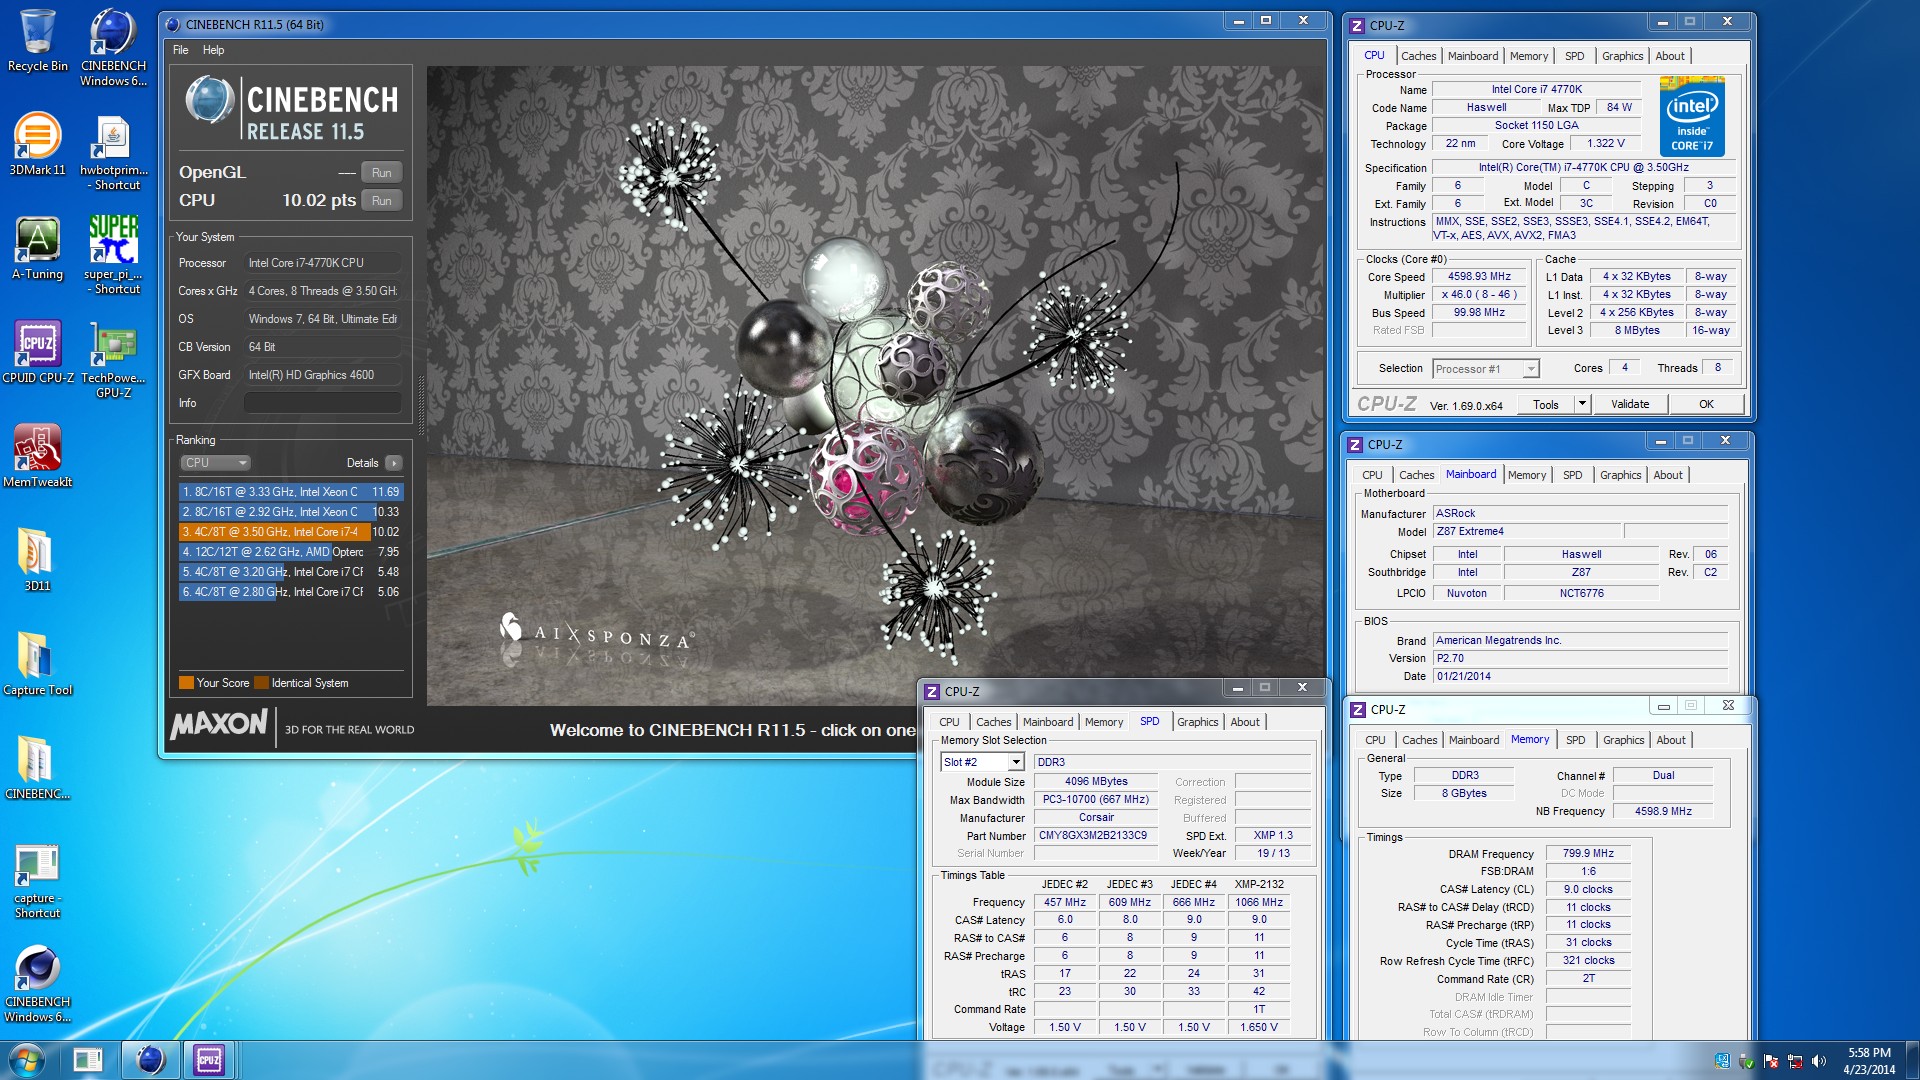Open About tab in Memory CPU-Z window

(1671, 740)
